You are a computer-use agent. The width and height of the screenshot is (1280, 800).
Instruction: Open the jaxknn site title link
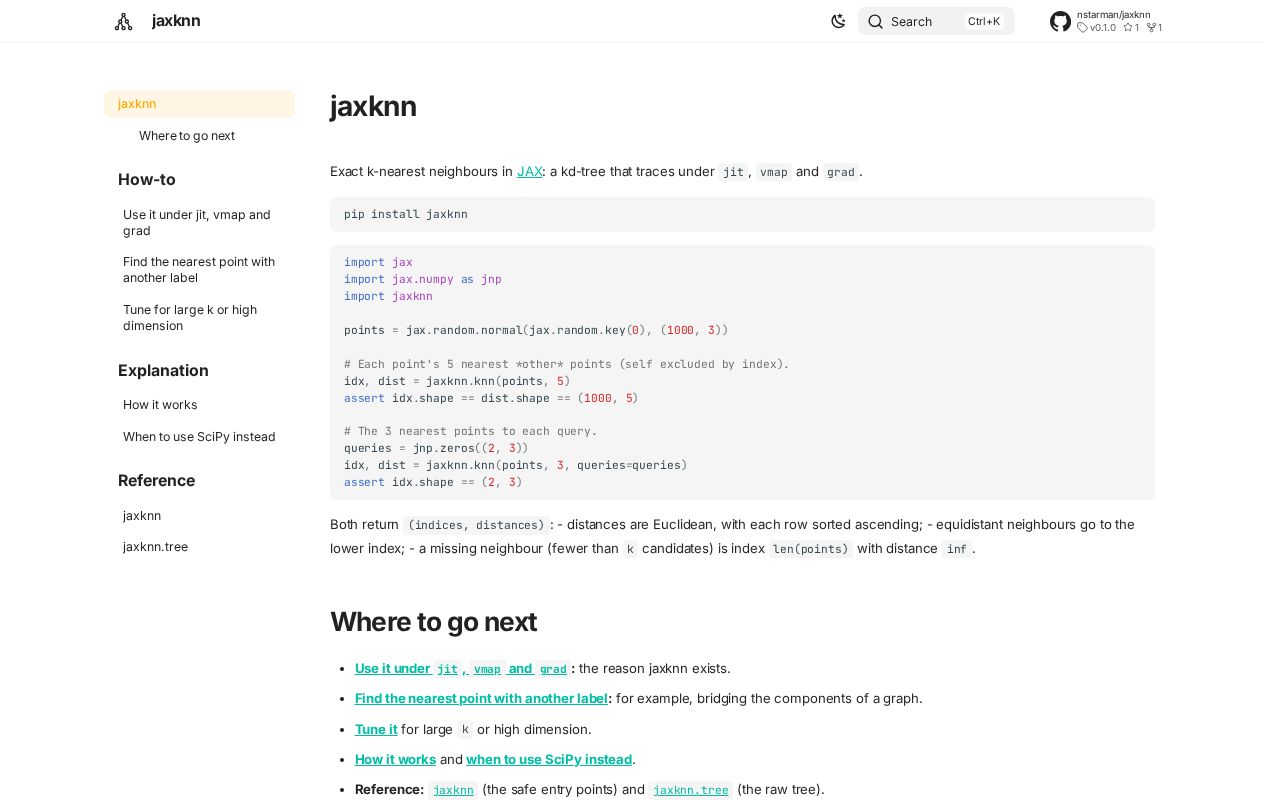coord(176,21)
